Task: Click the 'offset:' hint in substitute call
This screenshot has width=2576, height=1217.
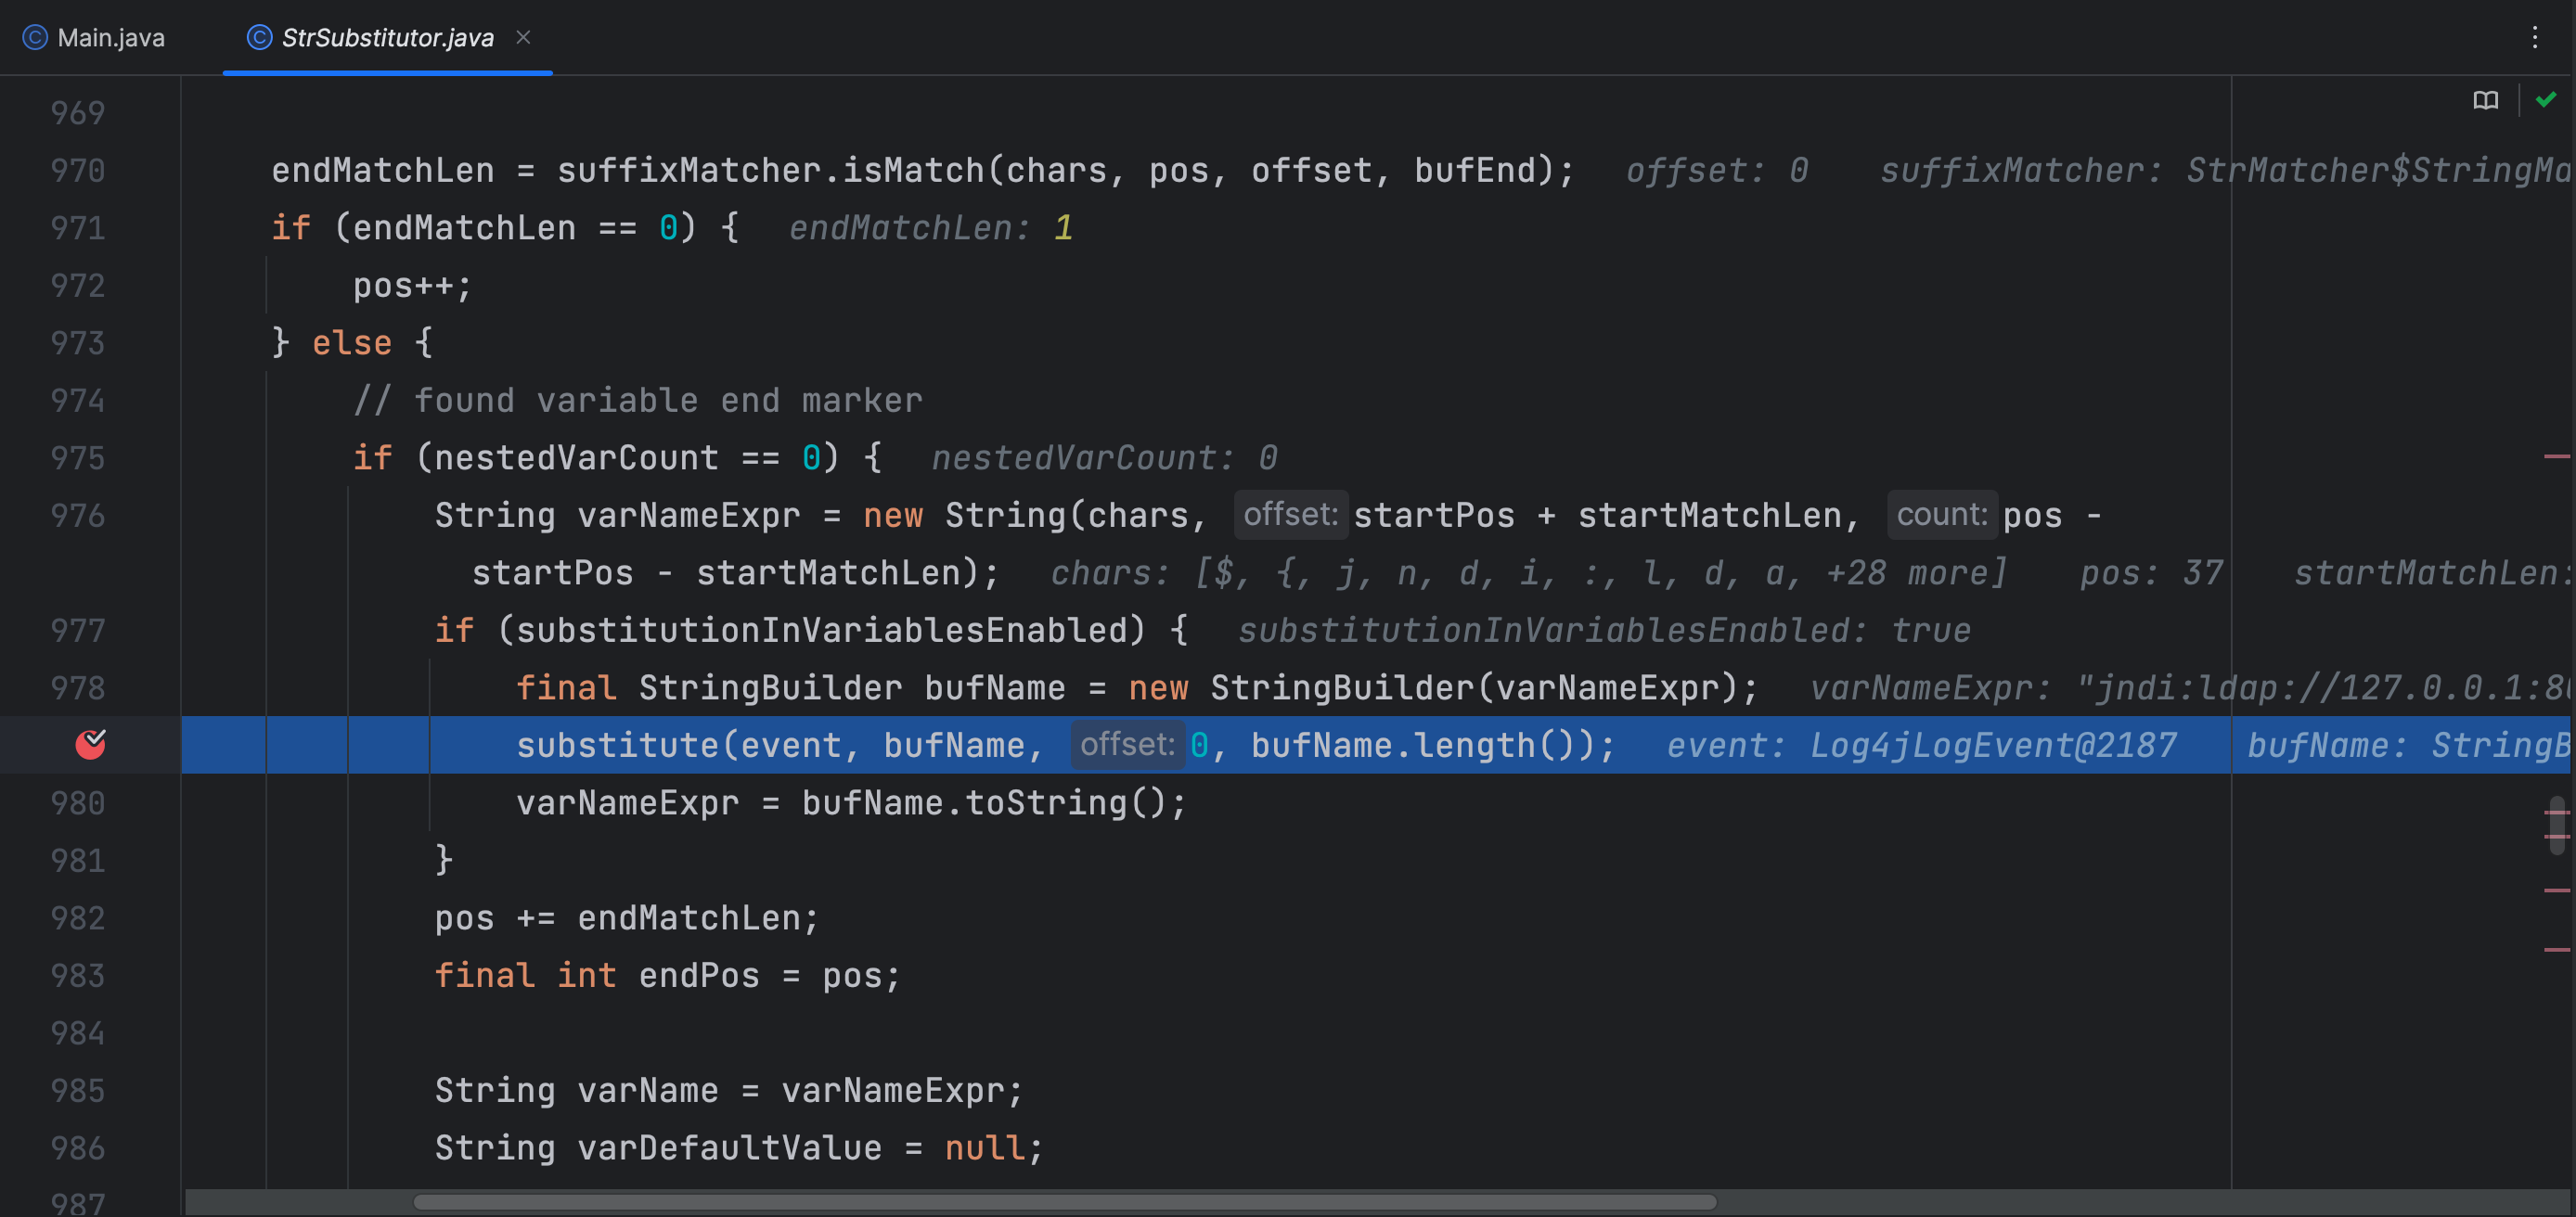Action: click(x=1127, y=744)
